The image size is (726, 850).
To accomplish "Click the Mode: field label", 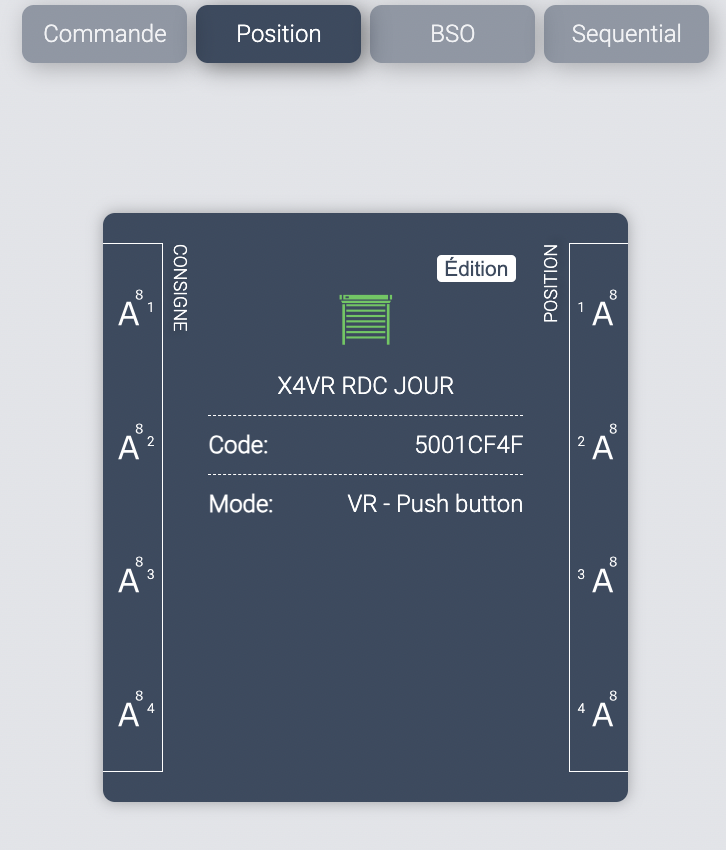I will click(241, 503).
